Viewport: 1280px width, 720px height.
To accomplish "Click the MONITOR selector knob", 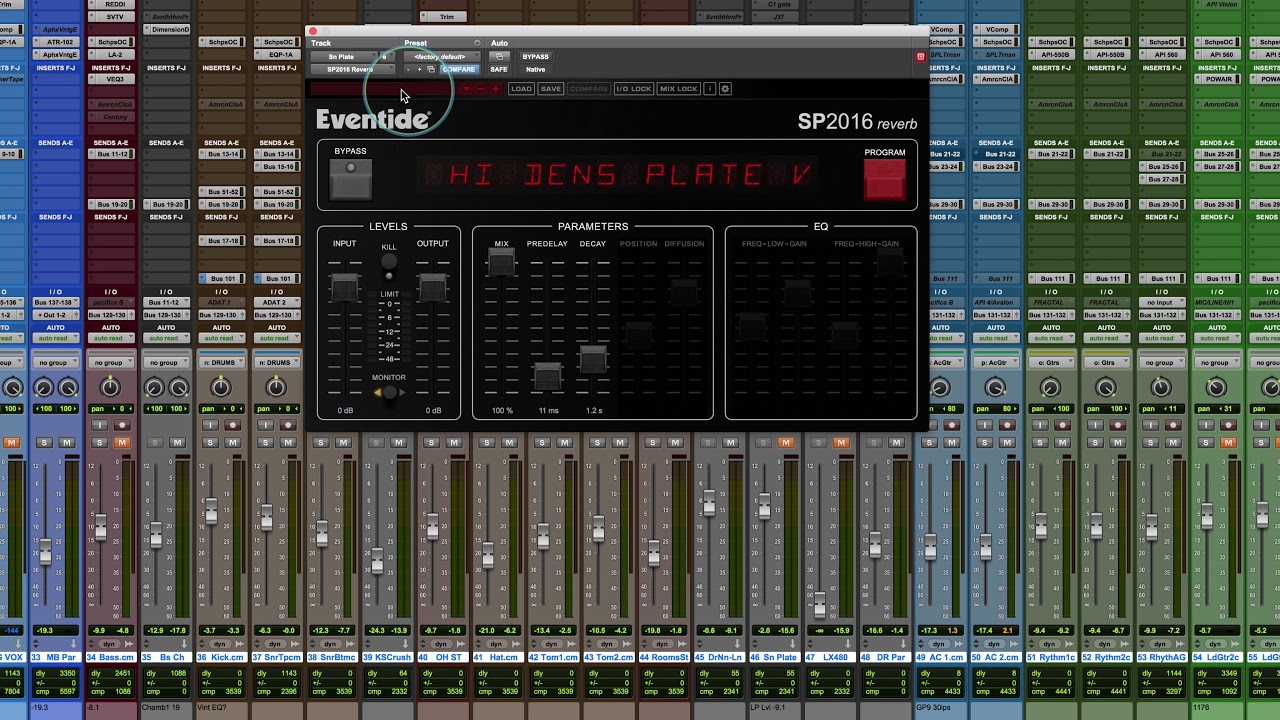I will 389,392.
